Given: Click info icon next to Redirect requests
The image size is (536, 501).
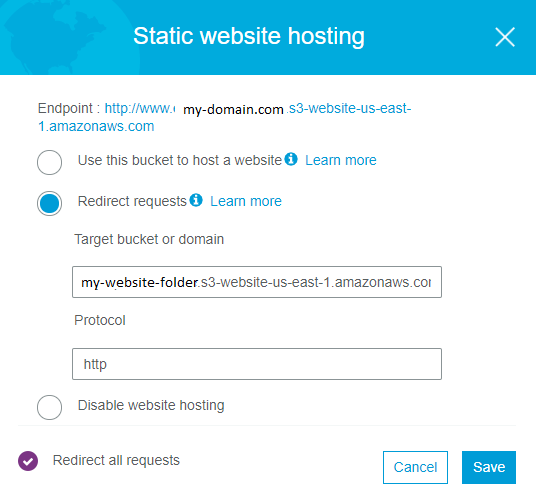Looking at the screenshot, I should tap(196, 200).
